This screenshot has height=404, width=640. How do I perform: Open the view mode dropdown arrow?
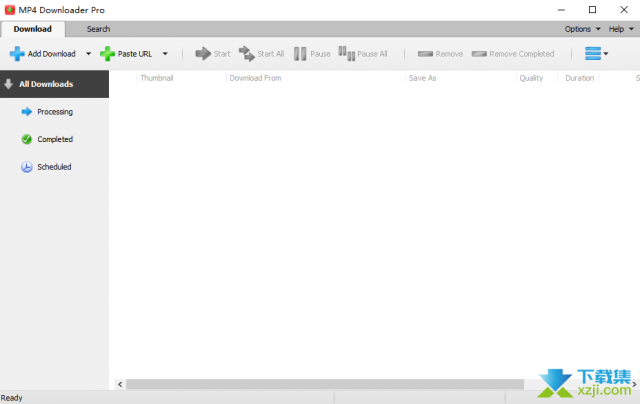(606, 53)
